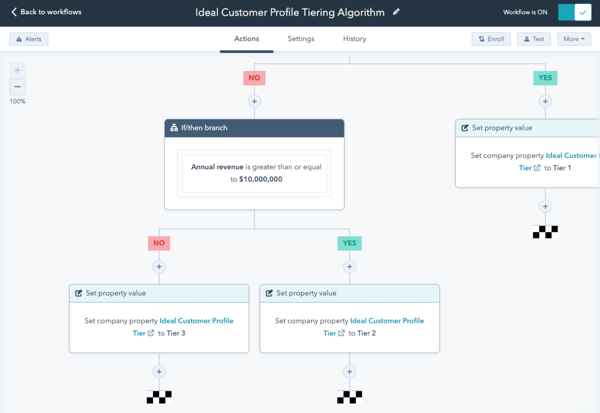Open the More dropdown menu
Screen dimensions: 600x413
coord(572,39)
